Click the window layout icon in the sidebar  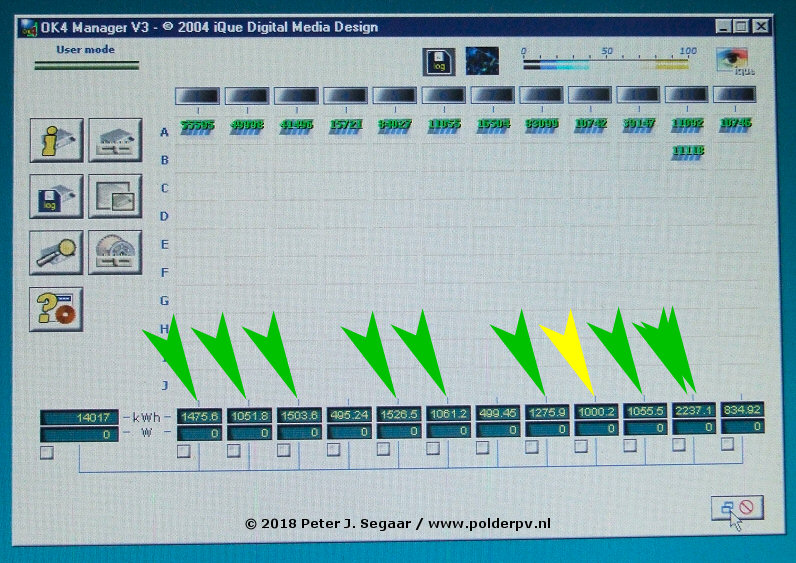click(x=115, y=196)
